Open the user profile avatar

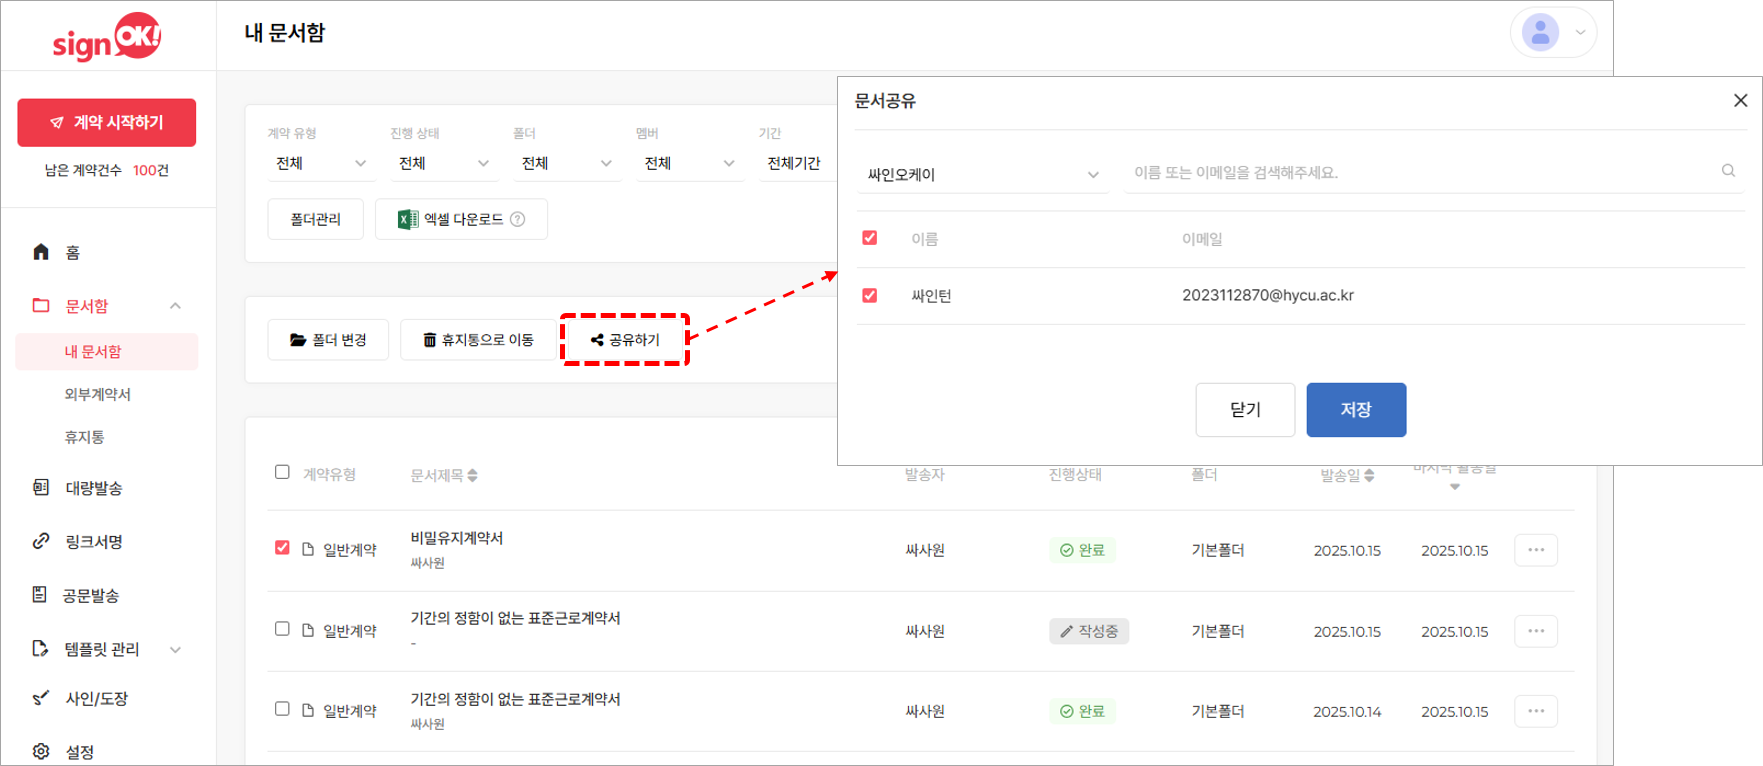[1540, 33]
